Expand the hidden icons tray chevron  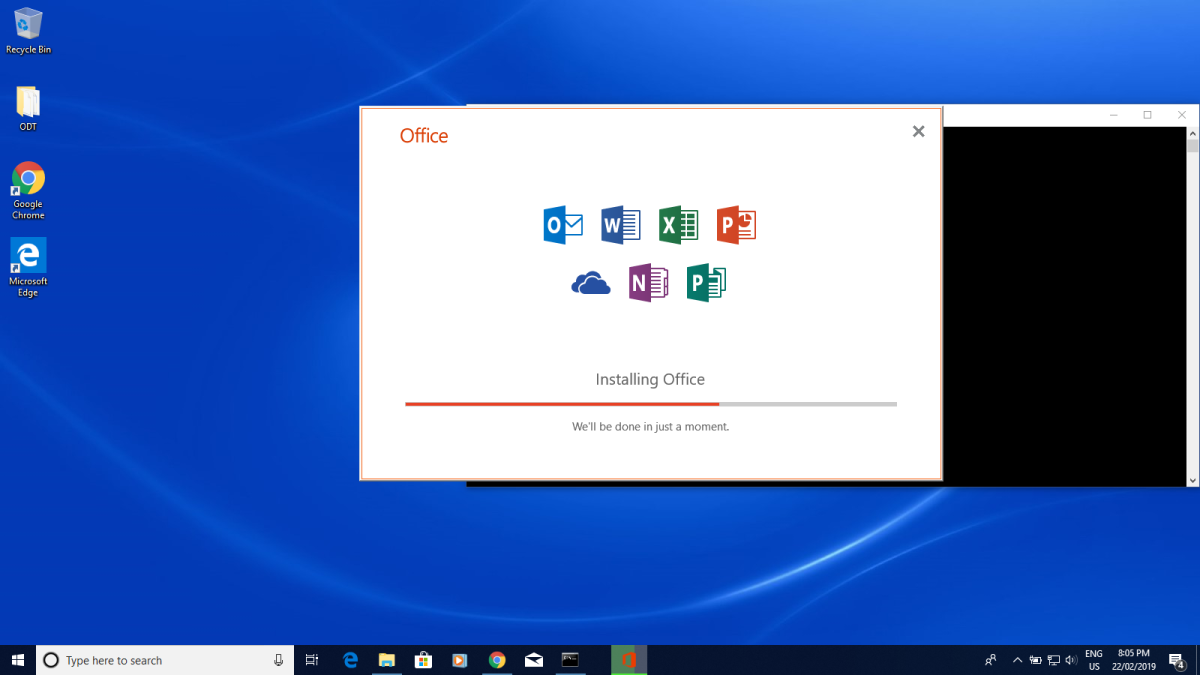pyautogui.click(x=1017, y=660)
